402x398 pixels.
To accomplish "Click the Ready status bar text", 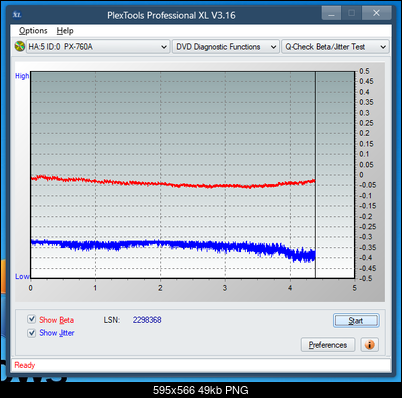I will (x=25, y=365).
